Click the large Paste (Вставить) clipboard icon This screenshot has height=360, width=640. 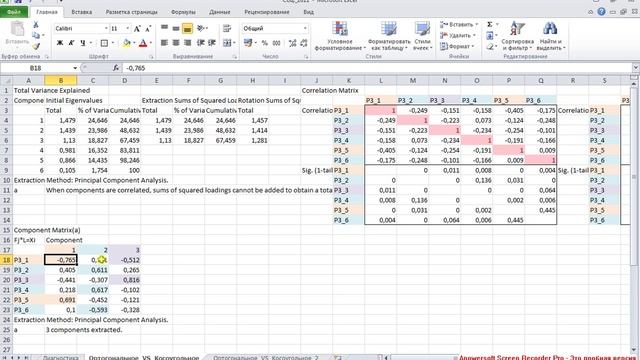tap(17, 29)
